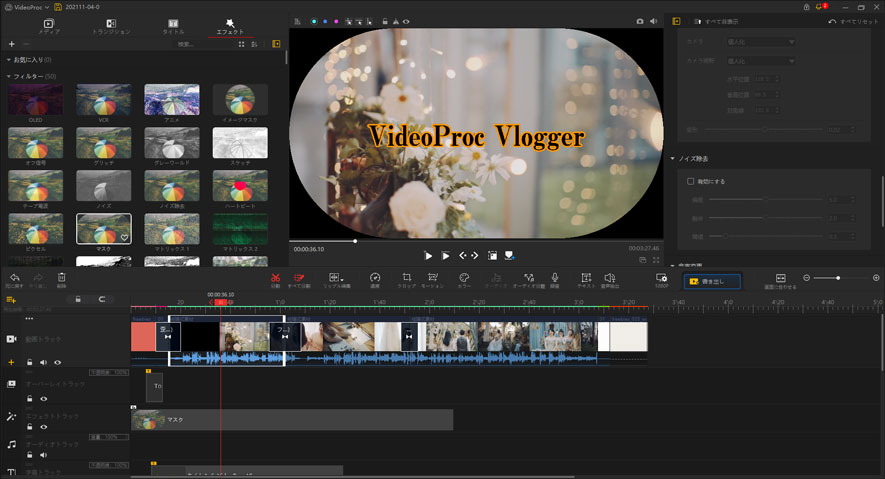885x479 pixels.
Task: Toggle video track visibility eye
Action: point(58,362)
